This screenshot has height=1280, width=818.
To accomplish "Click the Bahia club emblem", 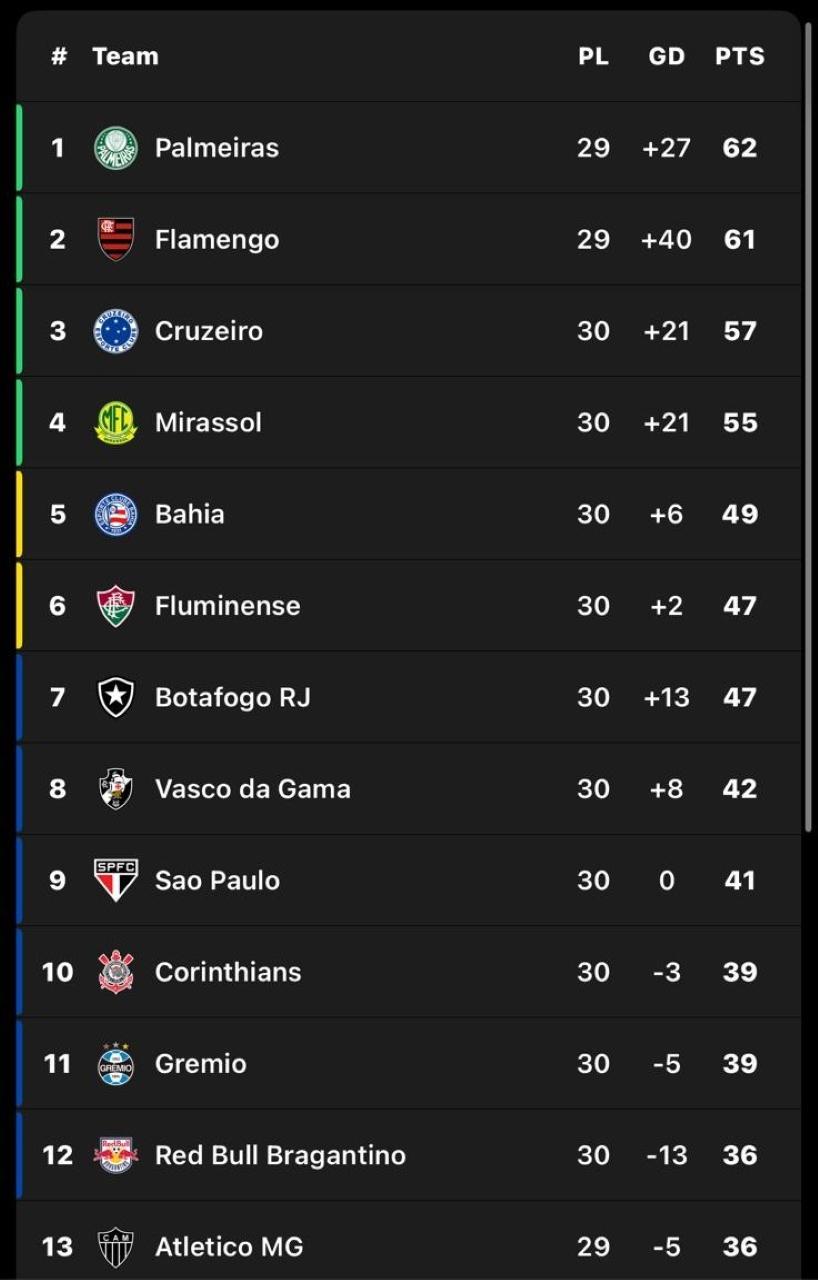I will (115, 514).
